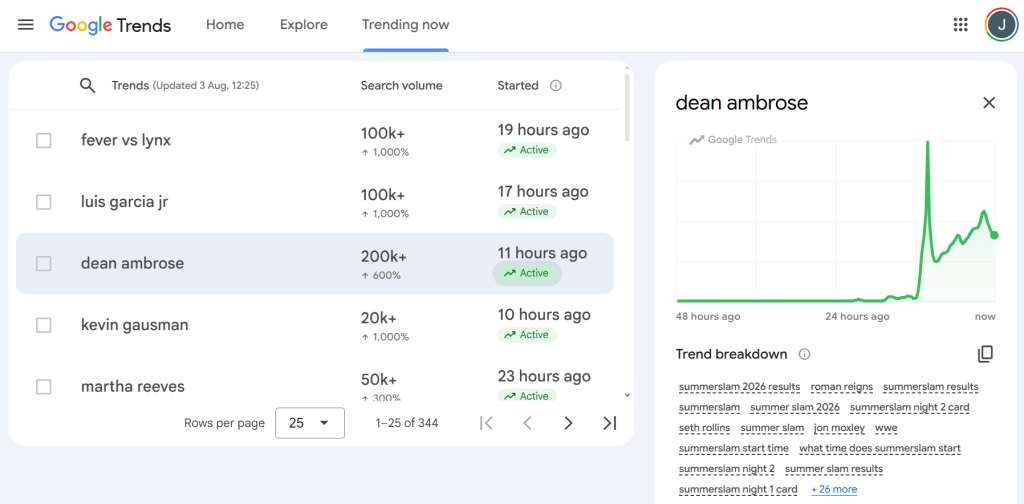Open the summerslam related query
Image resolution: width=1024 pixels, height=504 pixels.
[x=709, y=407]
